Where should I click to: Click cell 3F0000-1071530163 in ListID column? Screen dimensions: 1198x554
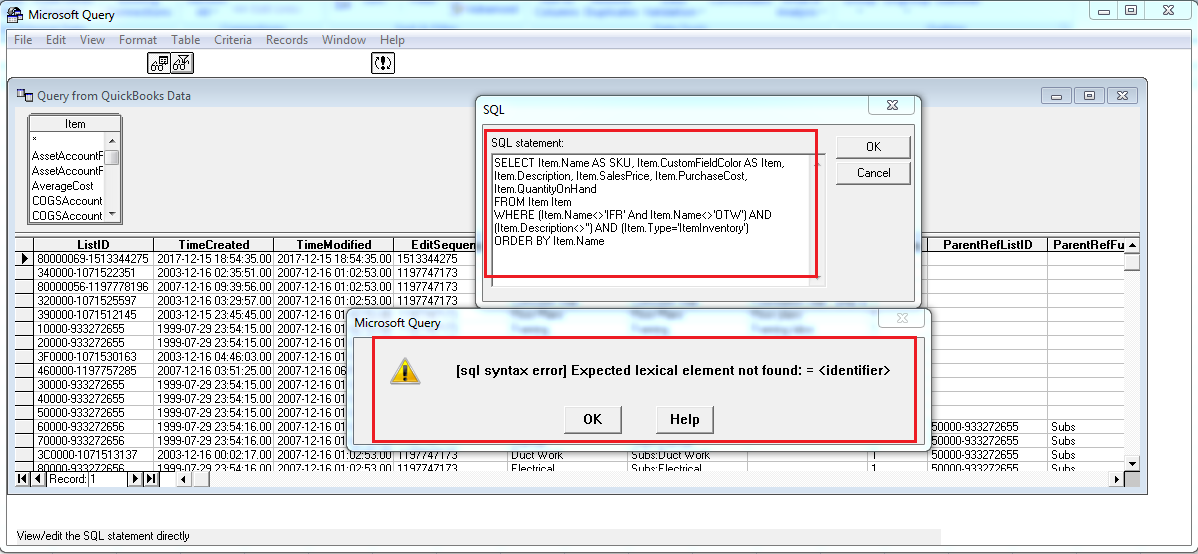coord(94,357)
